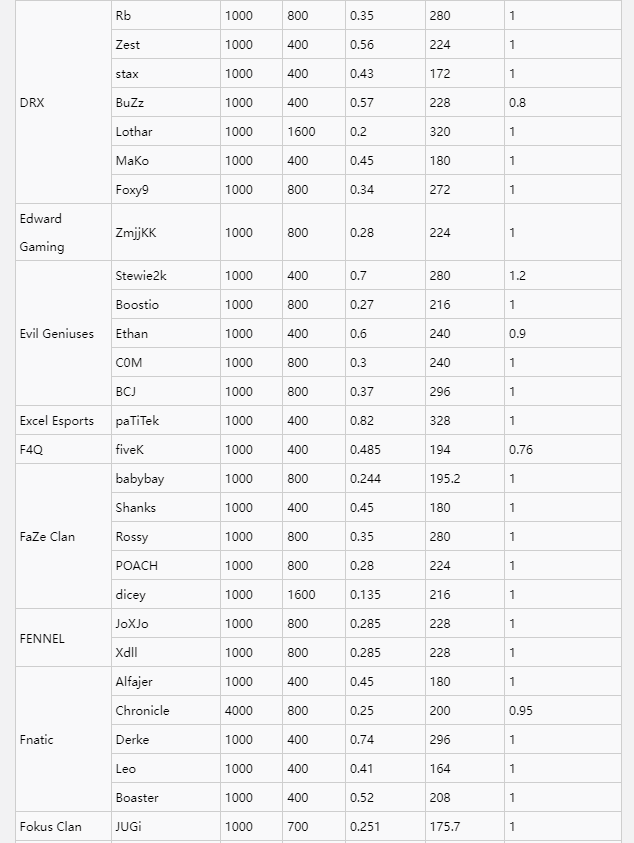This screenshot has width=634, height=843.
Task: Select the Edward Gaming team cell
Action: [x=41, y=232]
